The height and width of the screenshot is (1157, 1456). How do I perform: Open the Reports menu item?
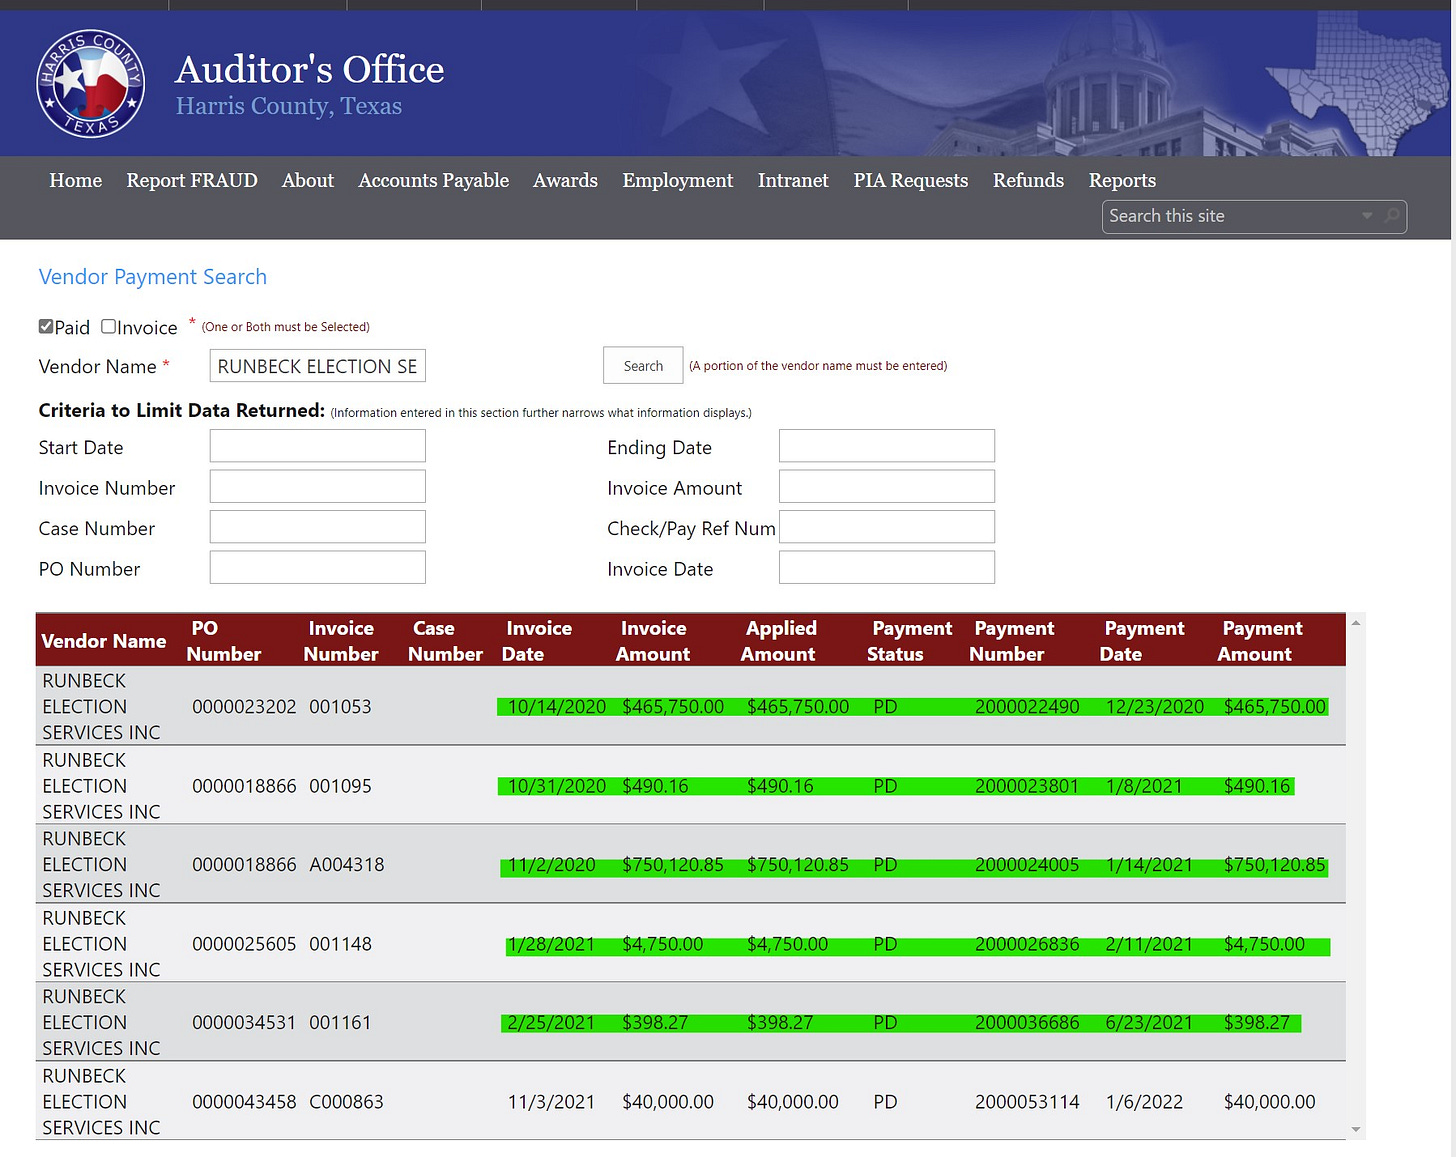coord(1122,181)
